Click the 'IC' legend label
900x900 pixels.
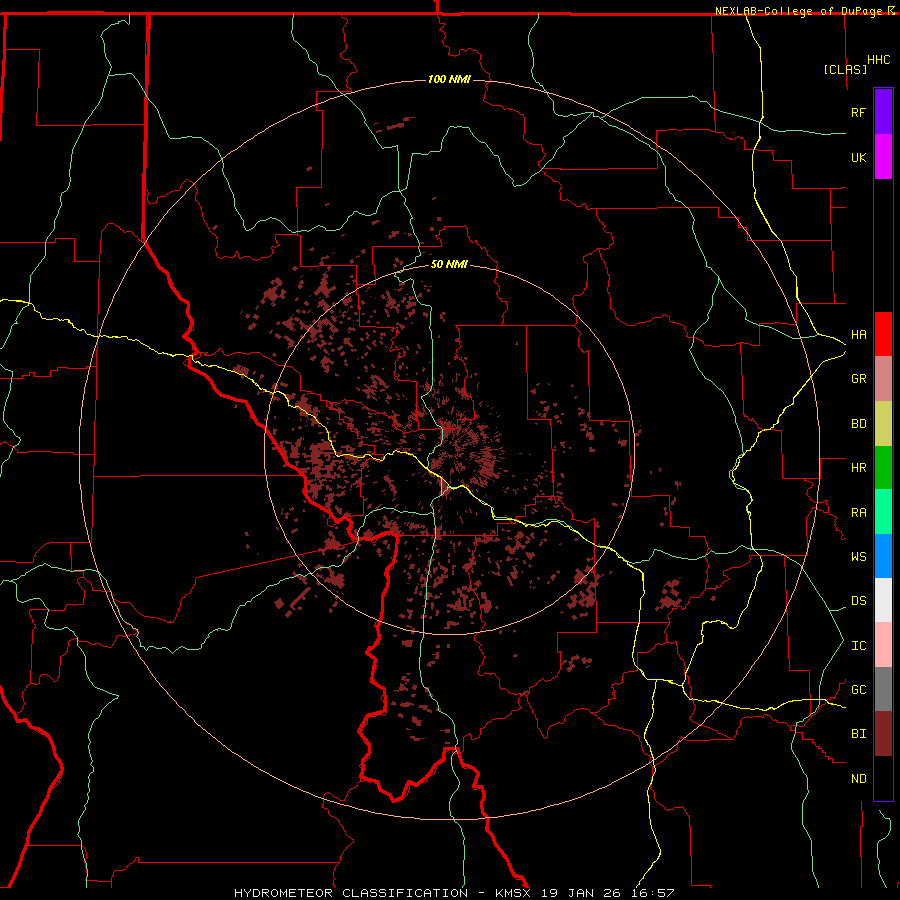click(858, 646)
